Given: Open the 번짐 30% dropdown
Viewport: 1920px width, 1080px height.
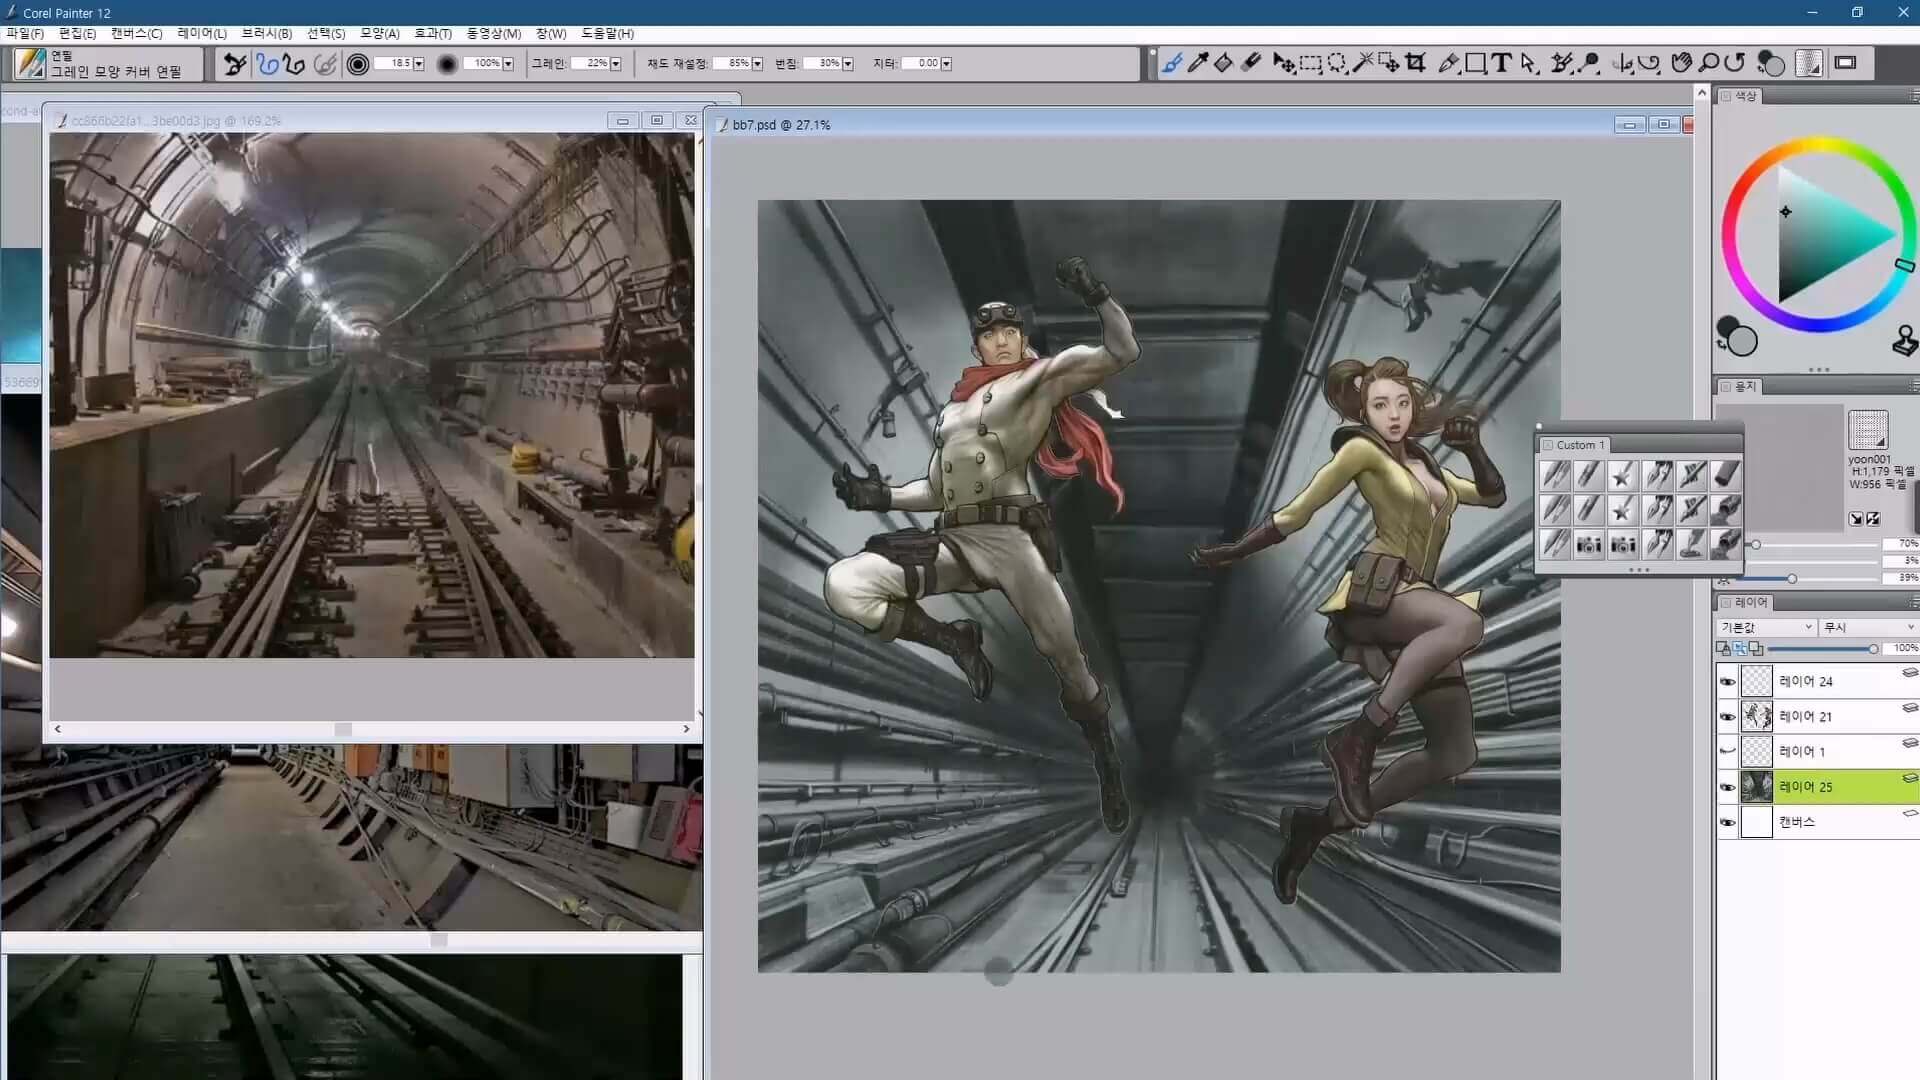Looking at the screenshot, I should (848, 64).
